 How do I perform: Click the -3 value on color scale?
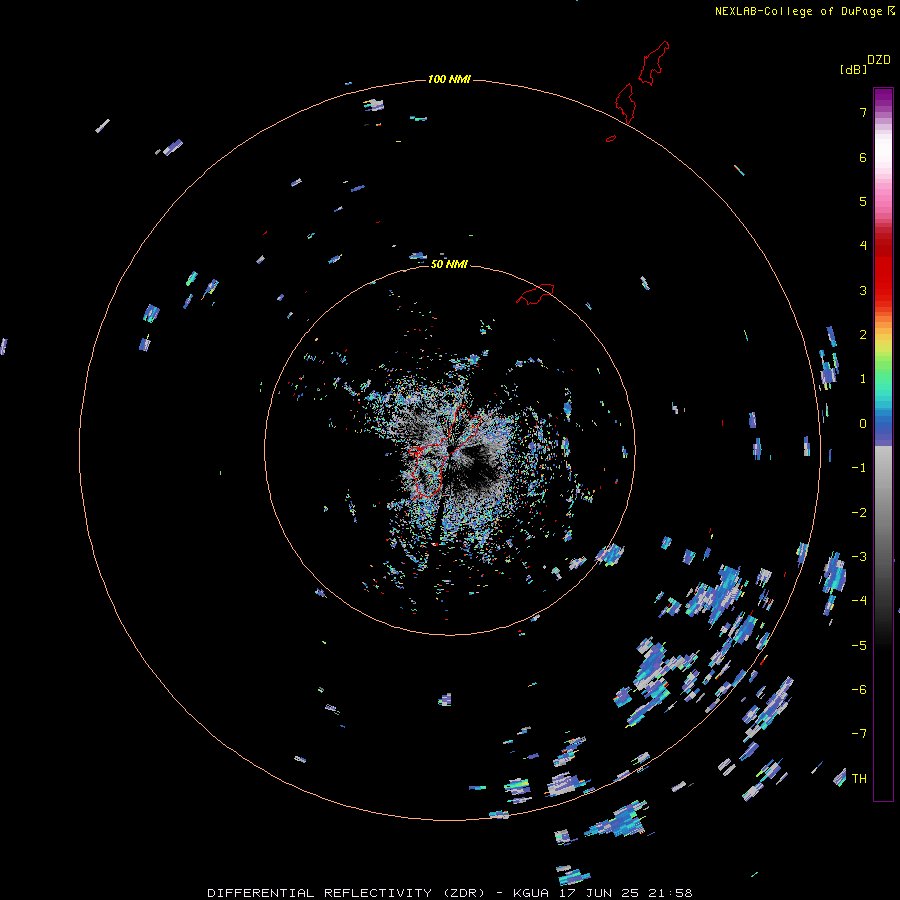click(859, 557)
